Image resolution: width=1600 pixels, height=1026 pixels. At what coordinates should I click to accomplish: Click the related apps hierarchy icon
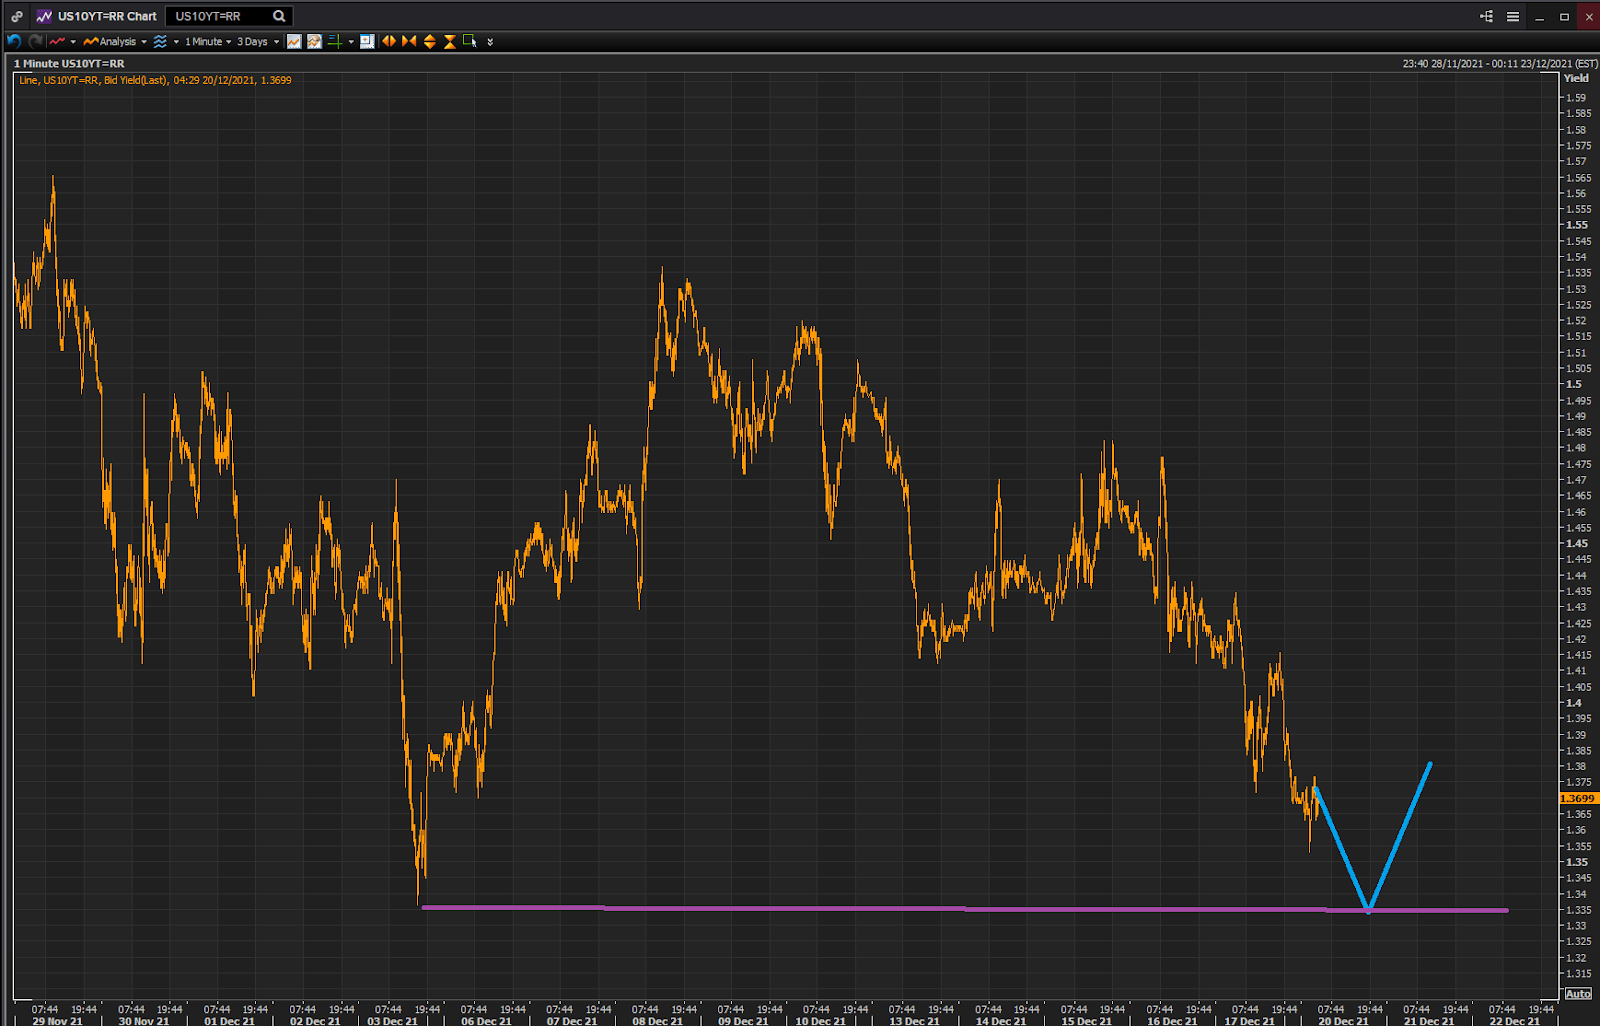[1487, 16]
